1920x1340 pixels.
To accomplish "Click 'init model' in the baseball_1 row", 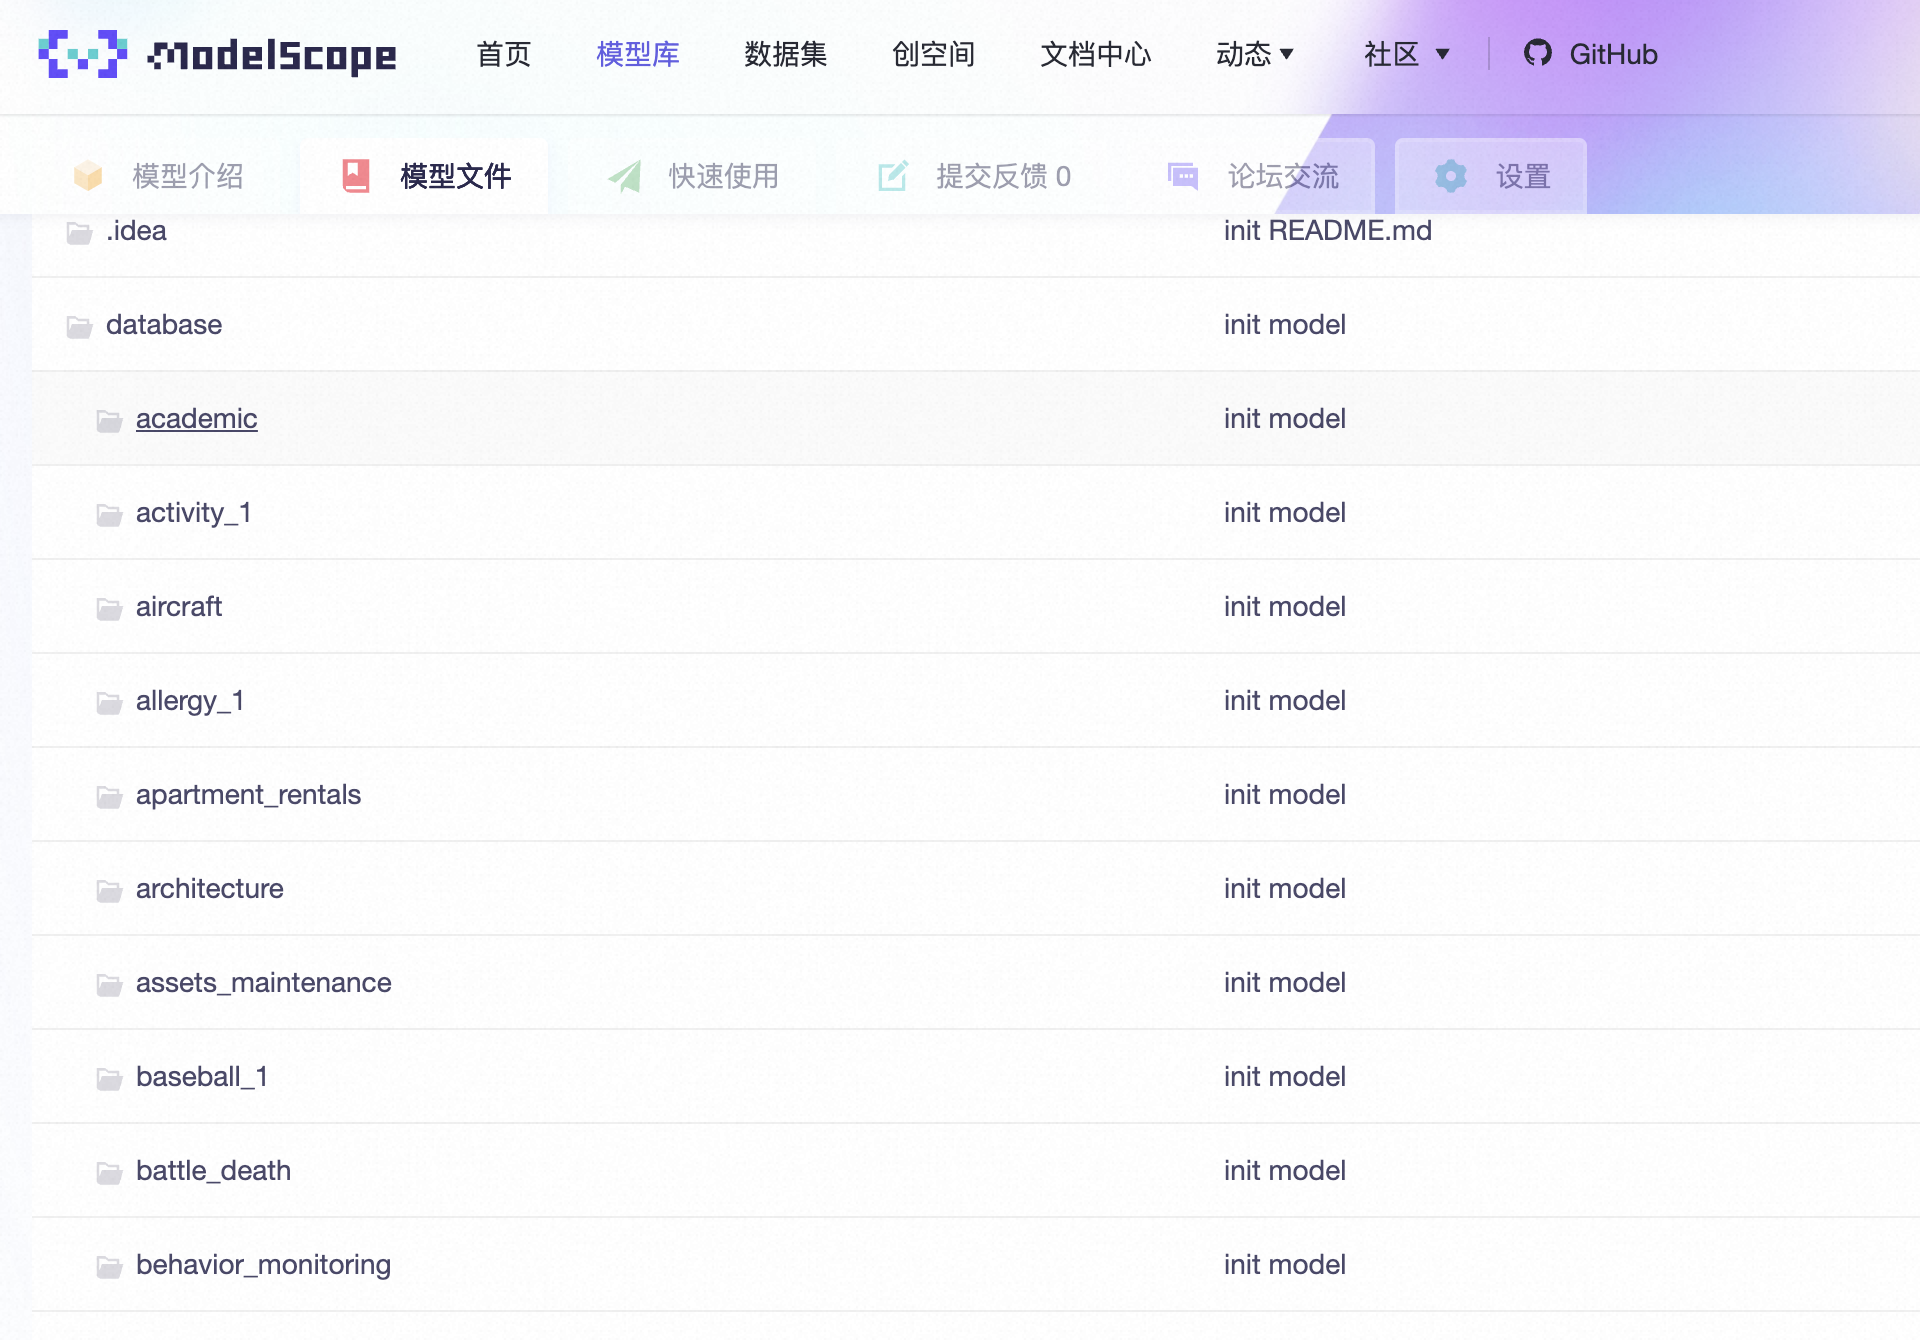I will tap(1285, 1077).
